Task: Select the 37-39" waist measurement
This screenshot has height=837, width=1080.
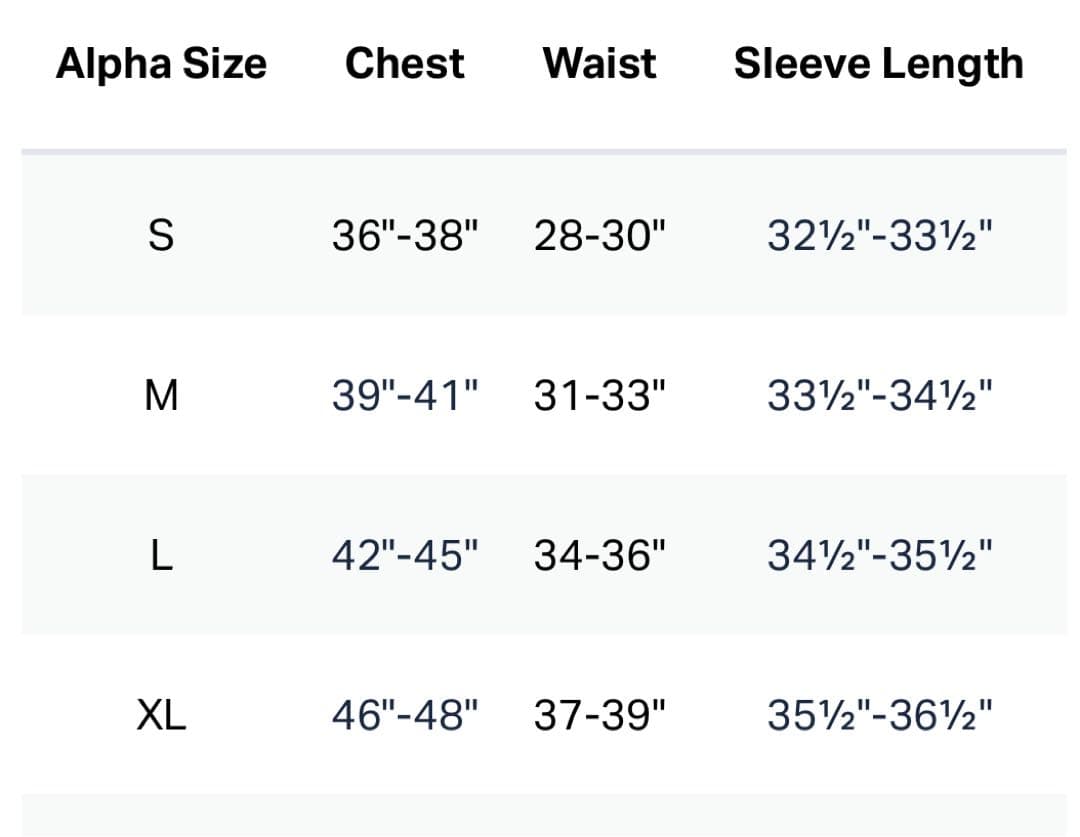Action: click(x=599, y=715)
